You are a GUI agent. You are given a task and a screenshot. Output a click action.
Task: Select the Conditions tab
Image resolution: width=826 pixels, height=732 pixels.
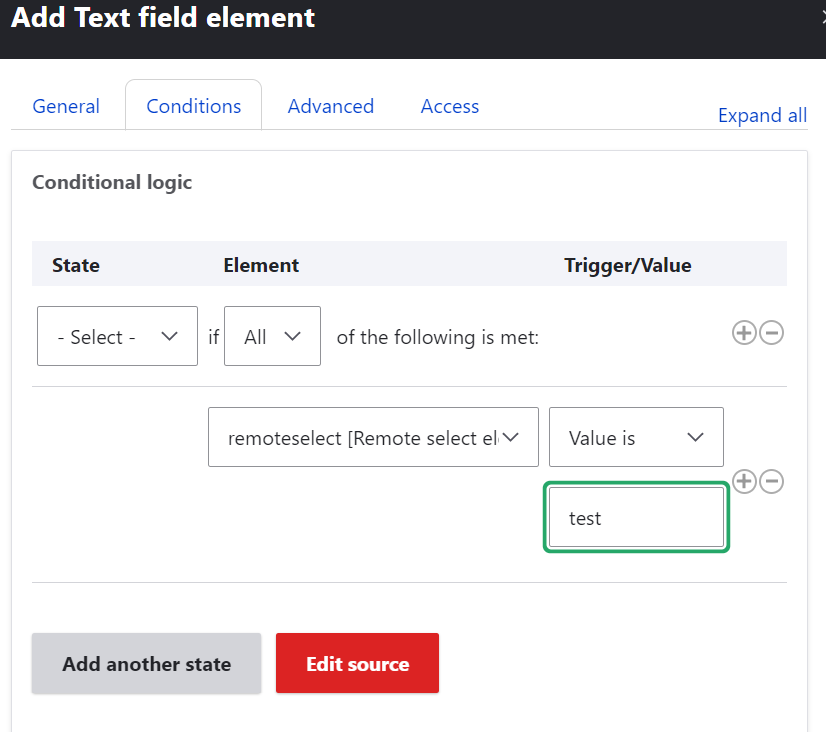[193, 106]
